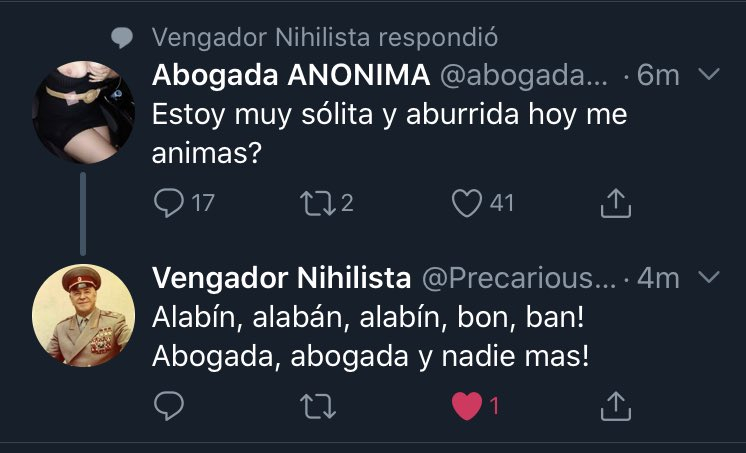Screen dimensions: 746x453
Task: Open options chevron on Abogada ANONIMA tweet
Action: click(x=708, y=75)
